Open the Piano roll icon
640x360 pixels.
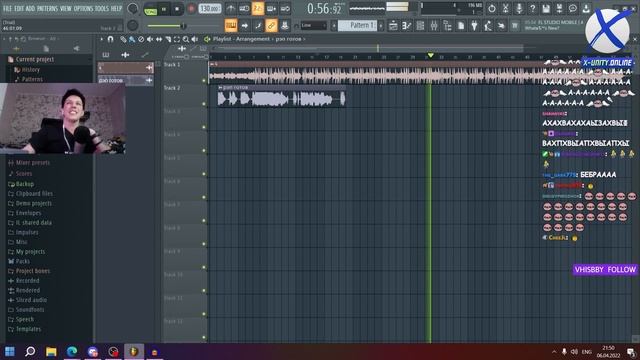(x=407, y=26)
